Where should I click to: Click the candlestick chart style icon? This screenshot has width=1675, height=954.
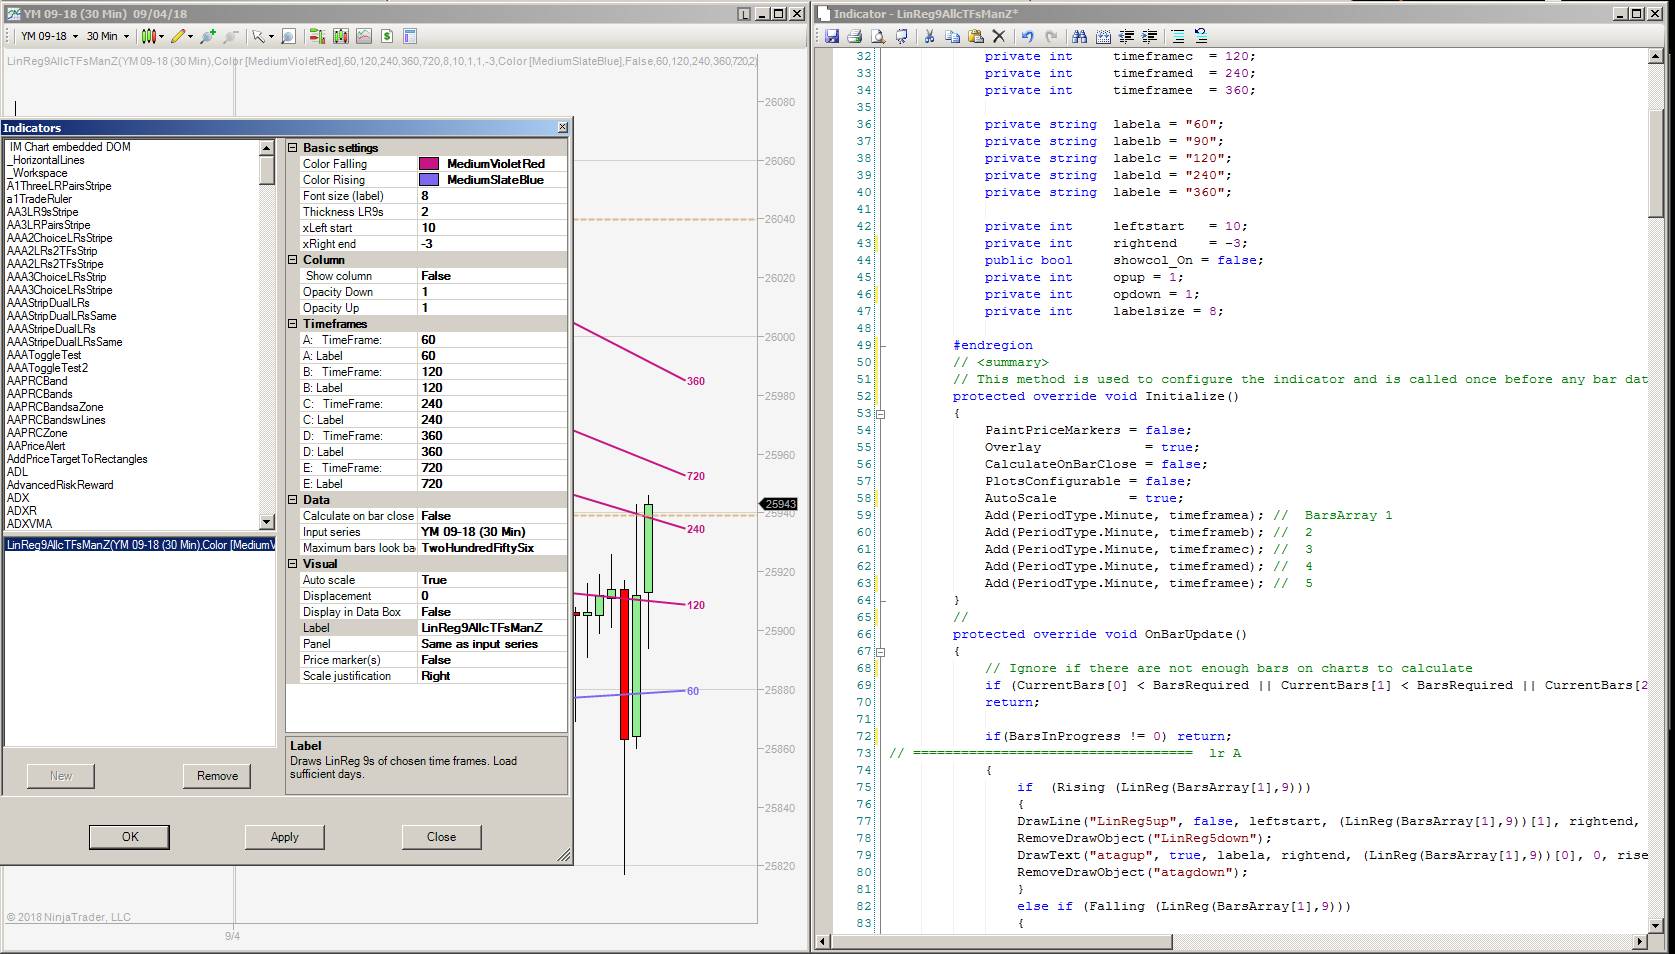point(149,36)
